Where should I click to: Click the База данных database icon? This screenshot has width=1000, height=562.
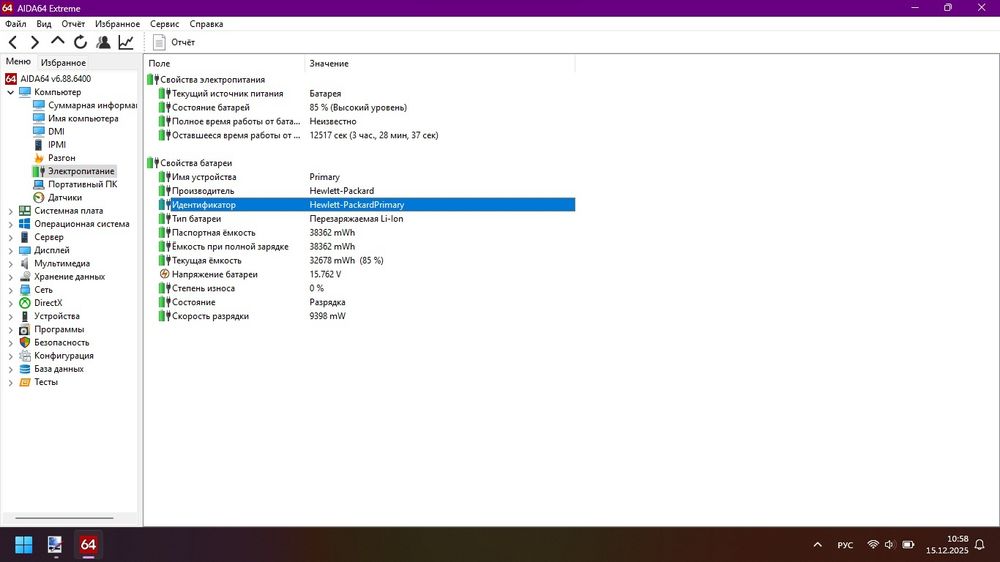coord(25,369)
